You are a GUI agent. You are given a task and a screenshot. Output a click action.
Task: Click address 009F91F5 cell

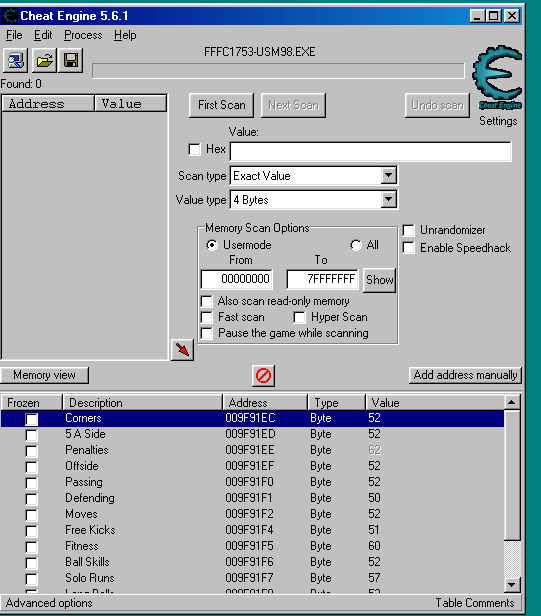coord(249,546)
